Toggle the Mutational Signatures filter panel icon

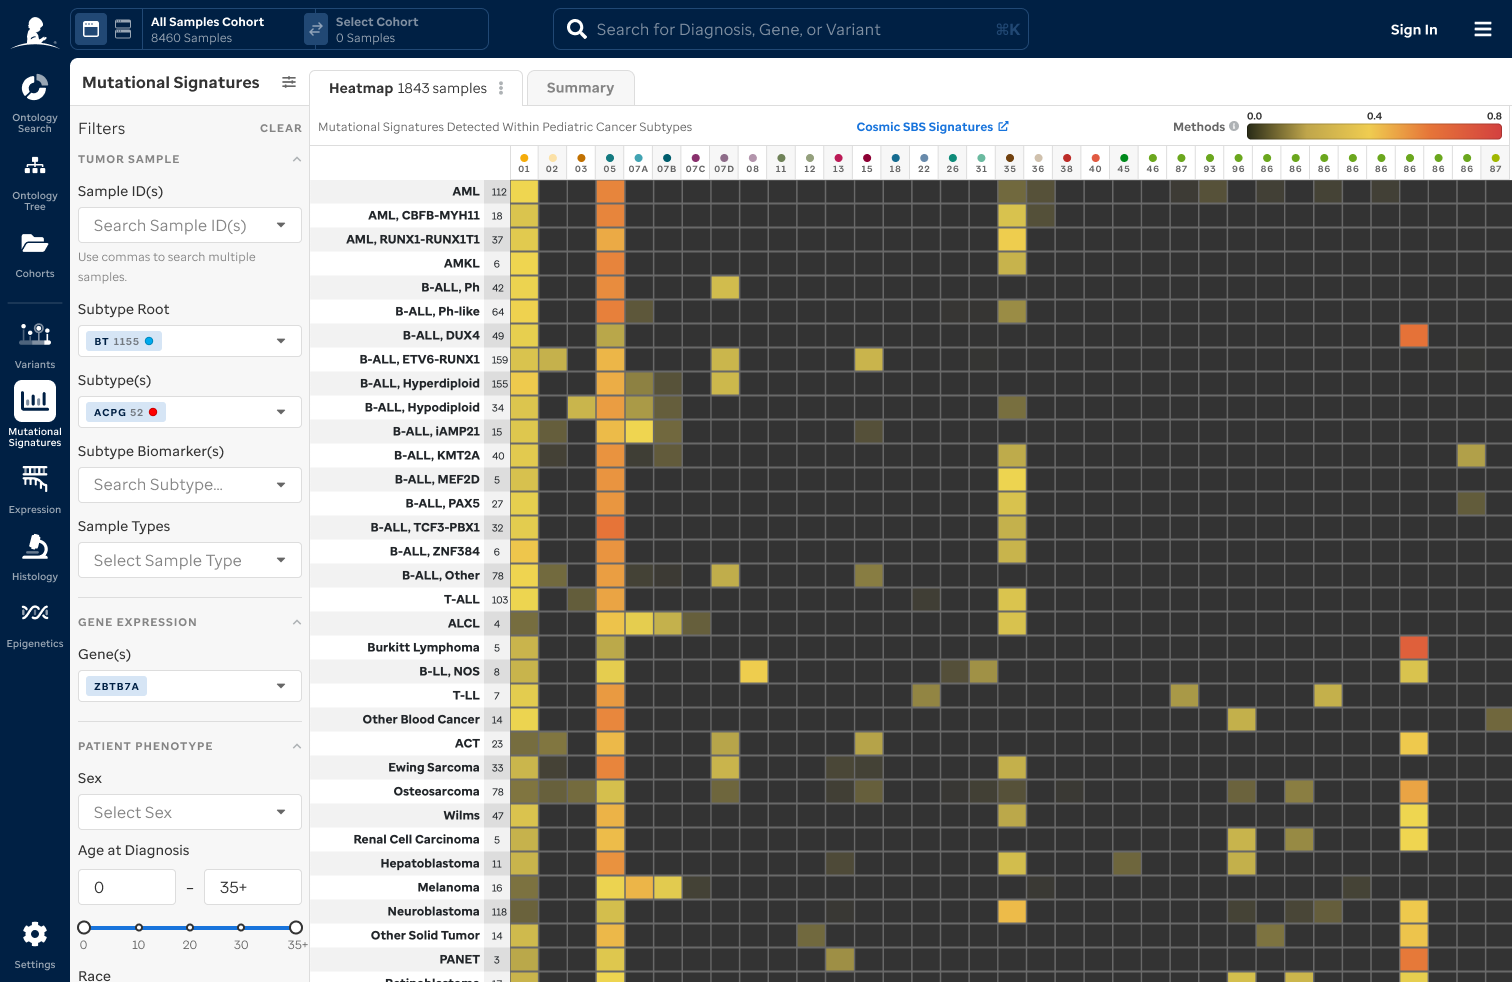coord(289,82)
